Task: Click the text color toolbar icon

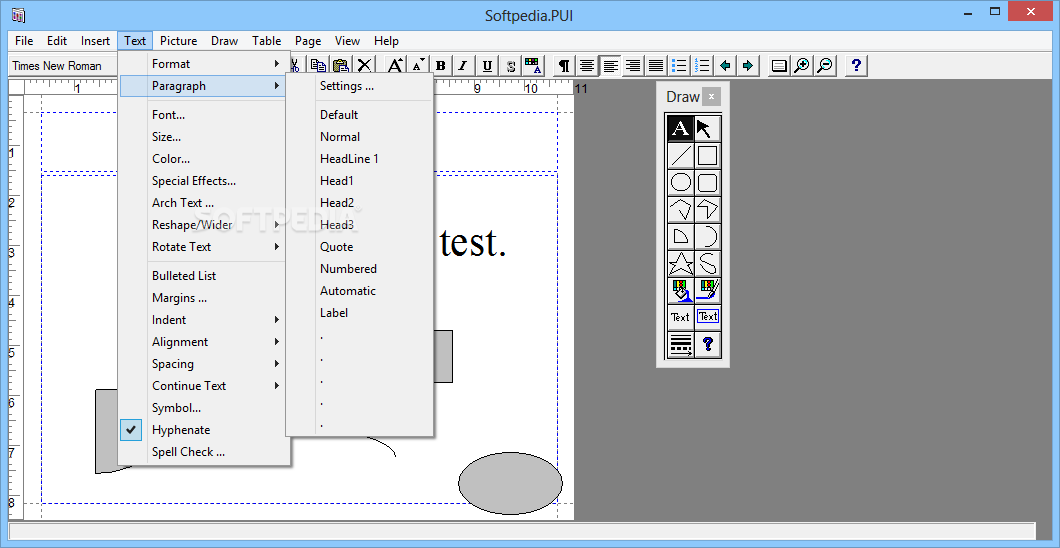Action: [533, 66]
